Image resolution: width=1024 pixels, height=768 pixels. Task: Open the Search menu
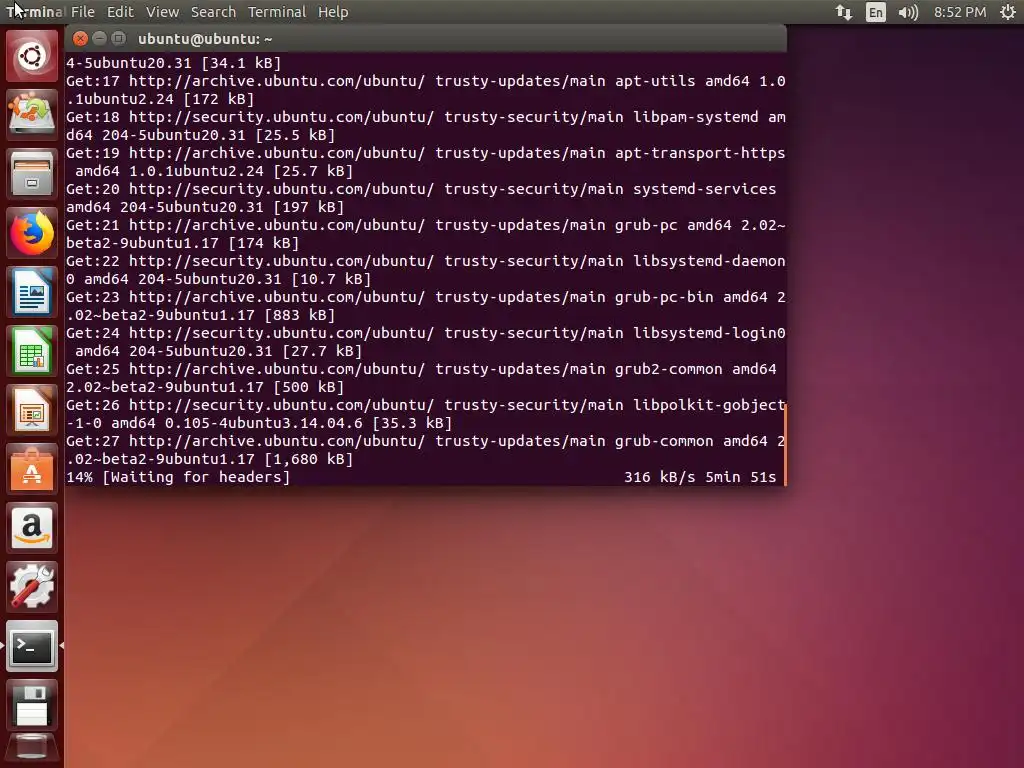(x=213, y=12)
